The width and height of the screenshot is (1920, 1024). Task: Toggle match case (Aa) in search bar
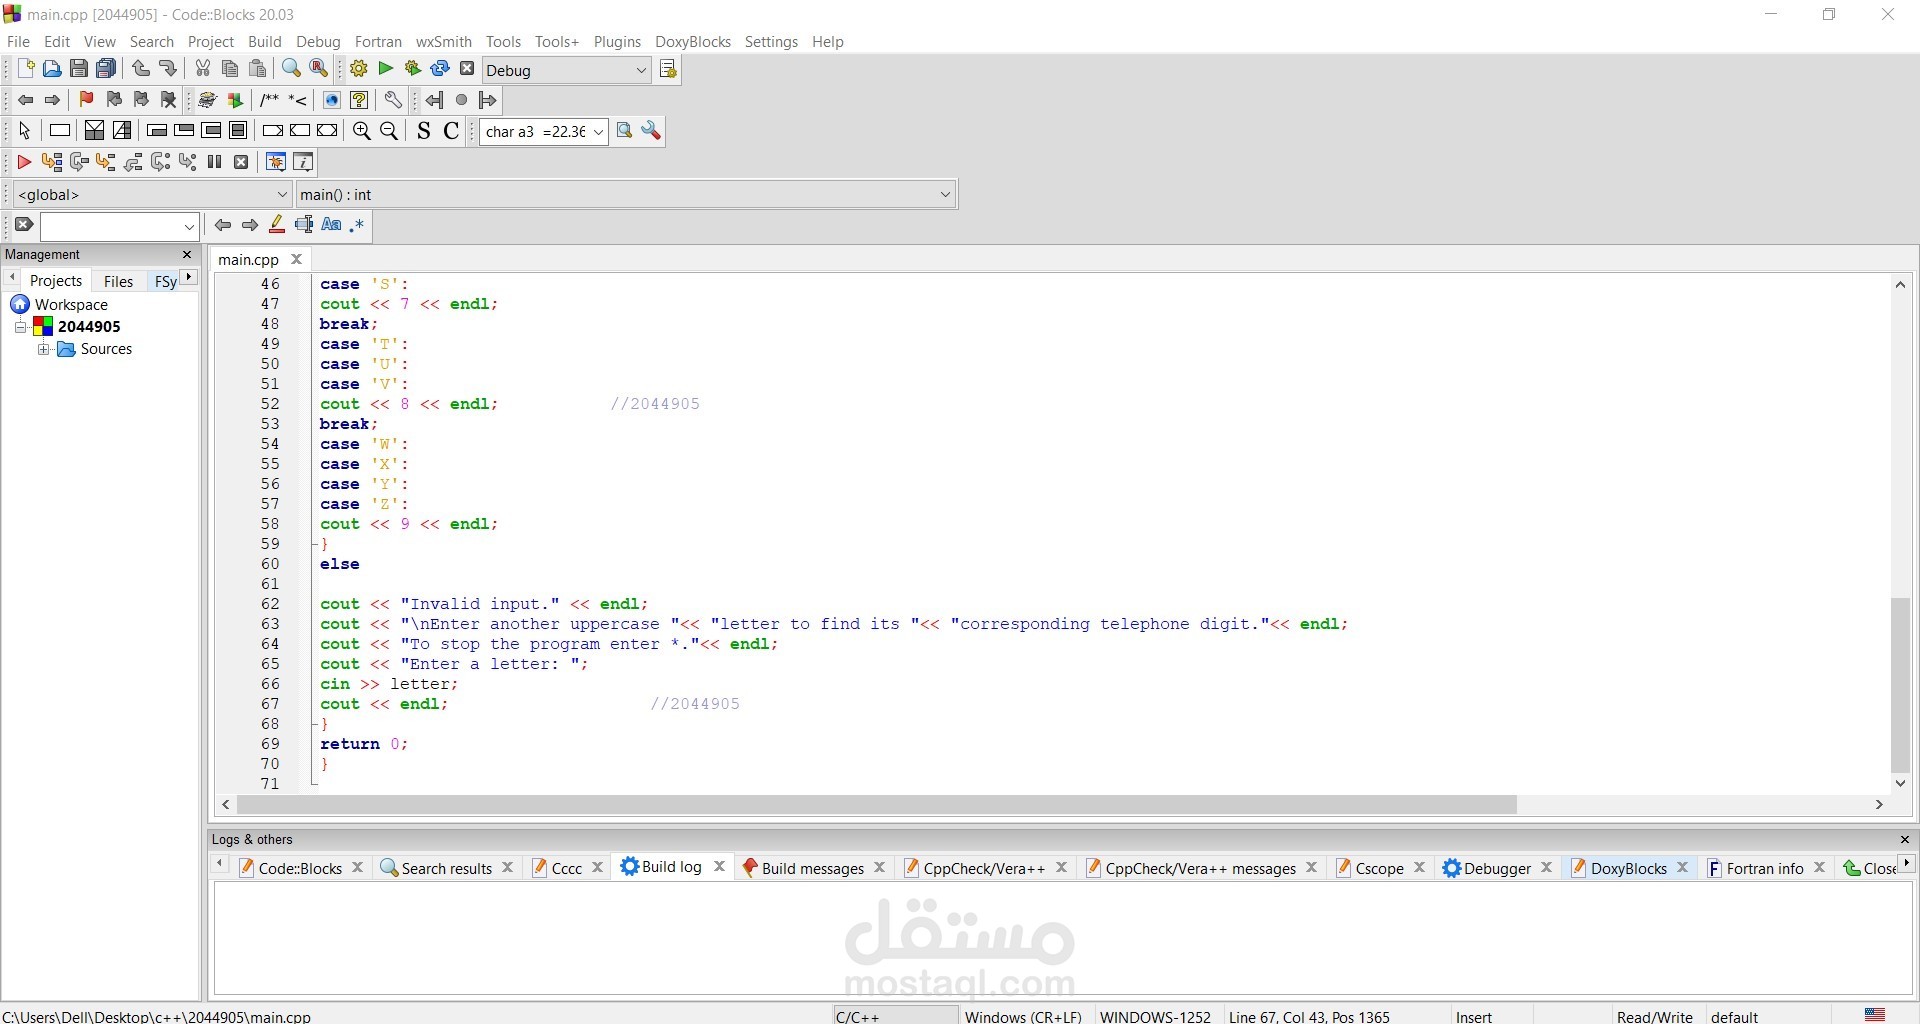331,225
